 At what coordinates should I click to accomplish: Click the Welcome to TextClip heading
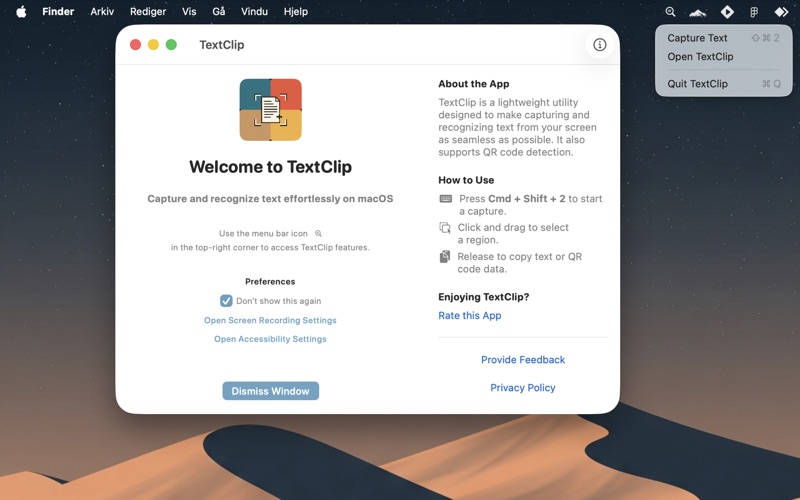(x=270, y=167)
